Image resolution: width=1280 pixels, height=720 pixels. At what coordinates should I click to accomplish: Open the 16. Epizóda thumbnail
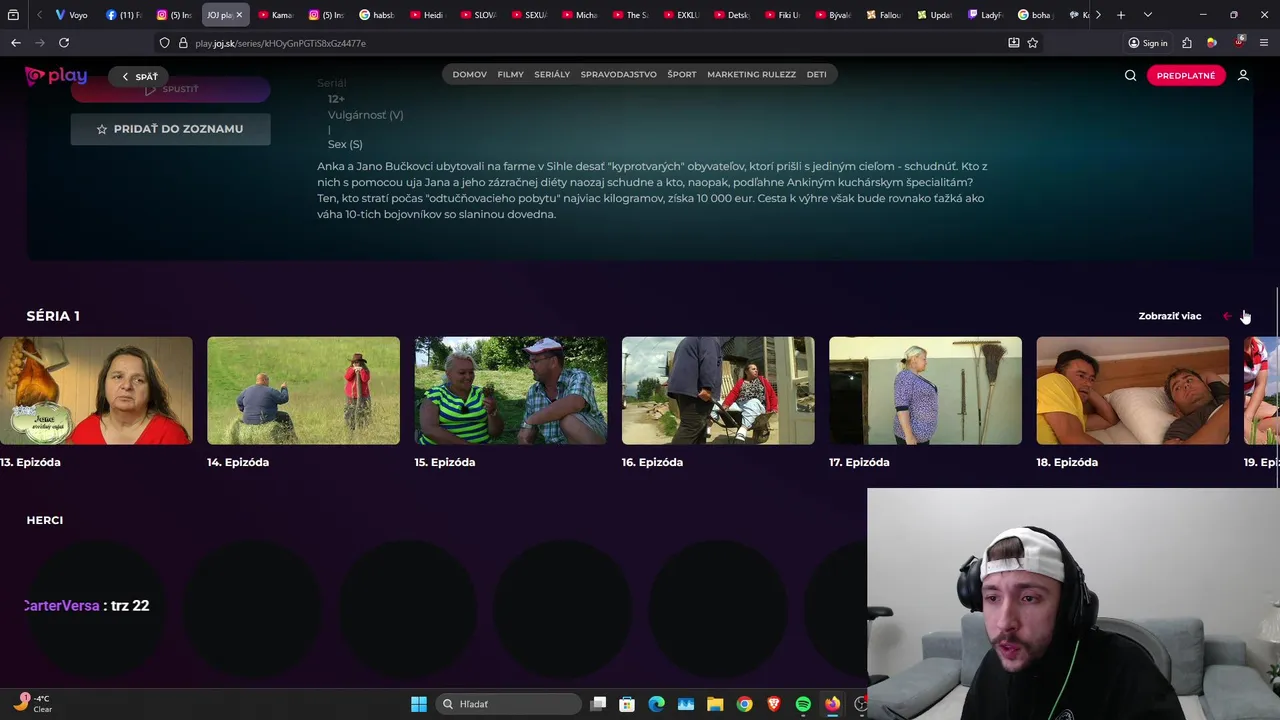point(718,391)
